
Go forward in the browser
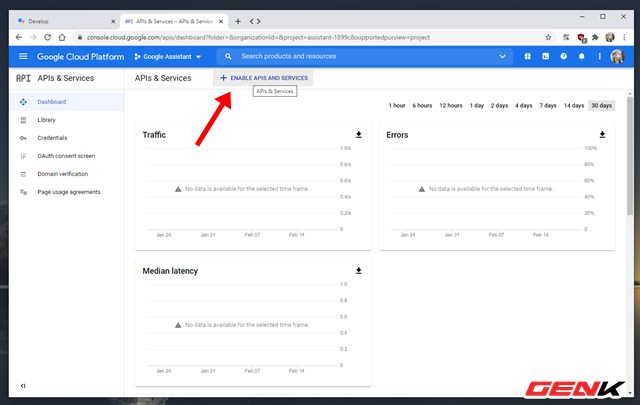tap(33, 37)
